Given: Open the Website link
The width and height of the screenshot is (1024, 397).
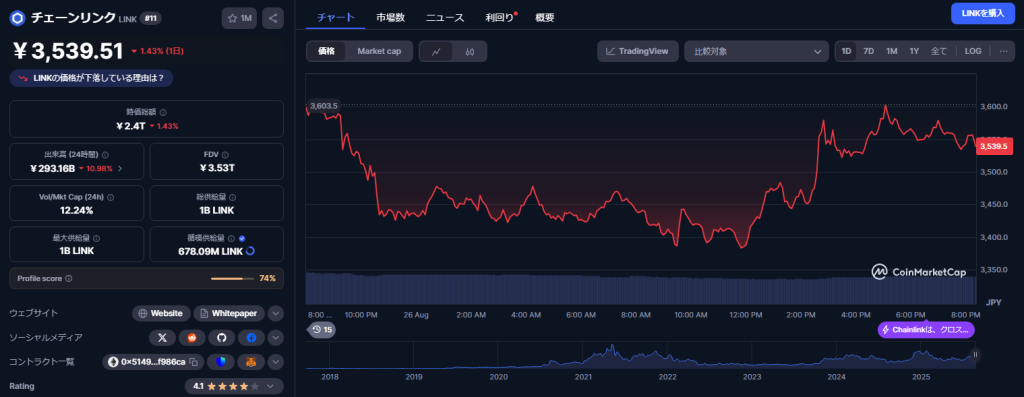Looking at the screenshot, I should pos(161,313).
